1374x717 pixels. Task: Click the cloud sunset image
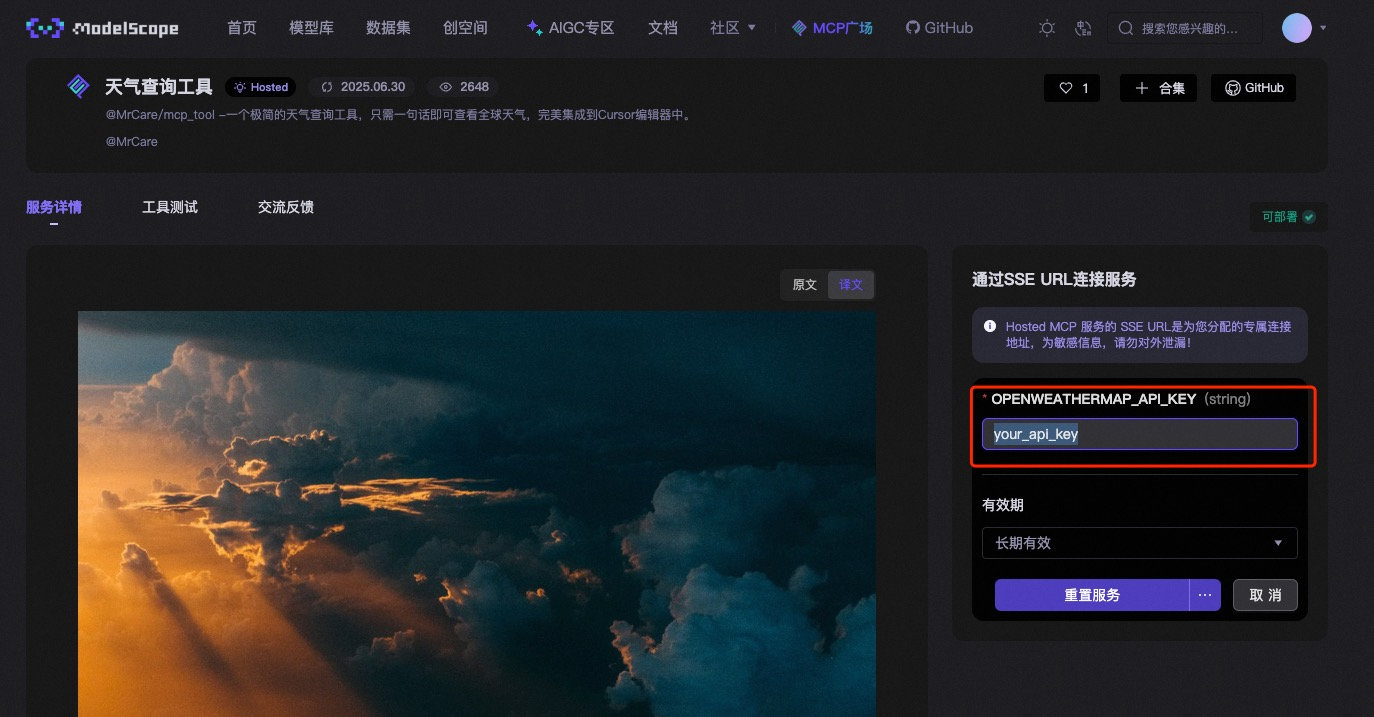click(477, 514)
